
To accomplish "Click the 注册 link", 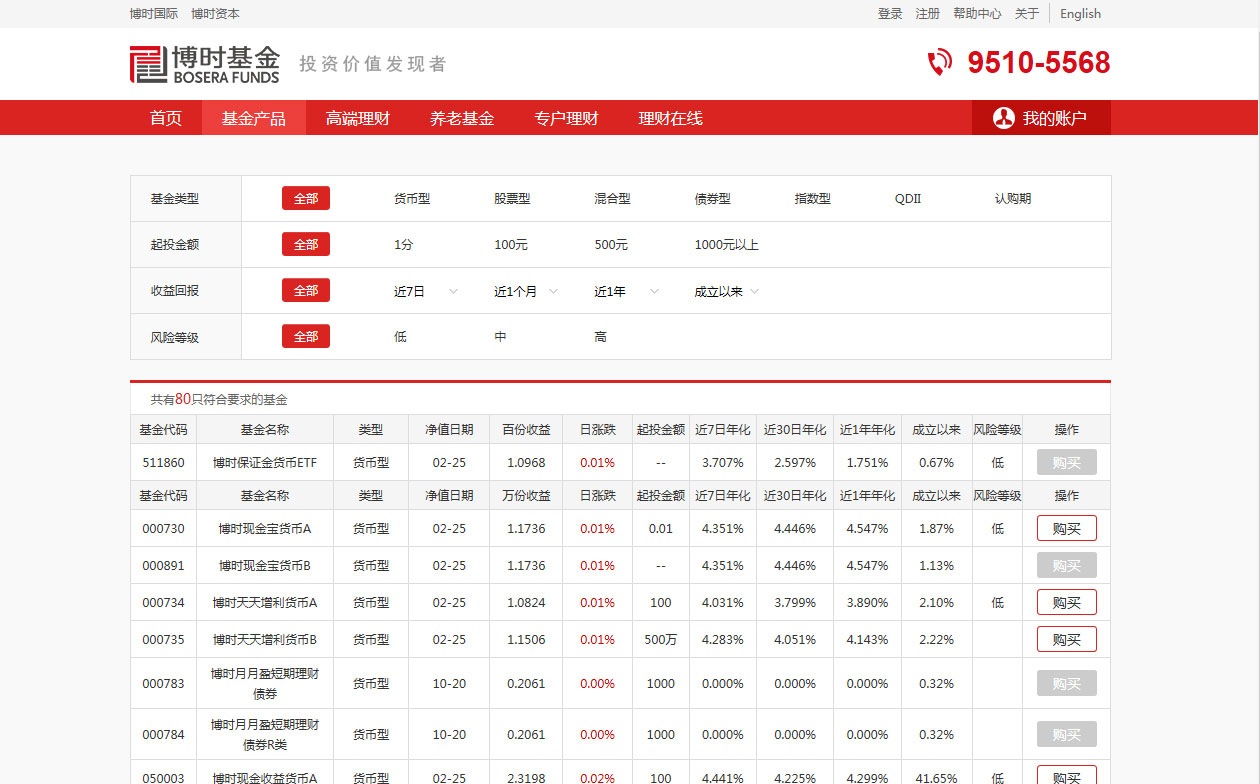I will [928, 14].
